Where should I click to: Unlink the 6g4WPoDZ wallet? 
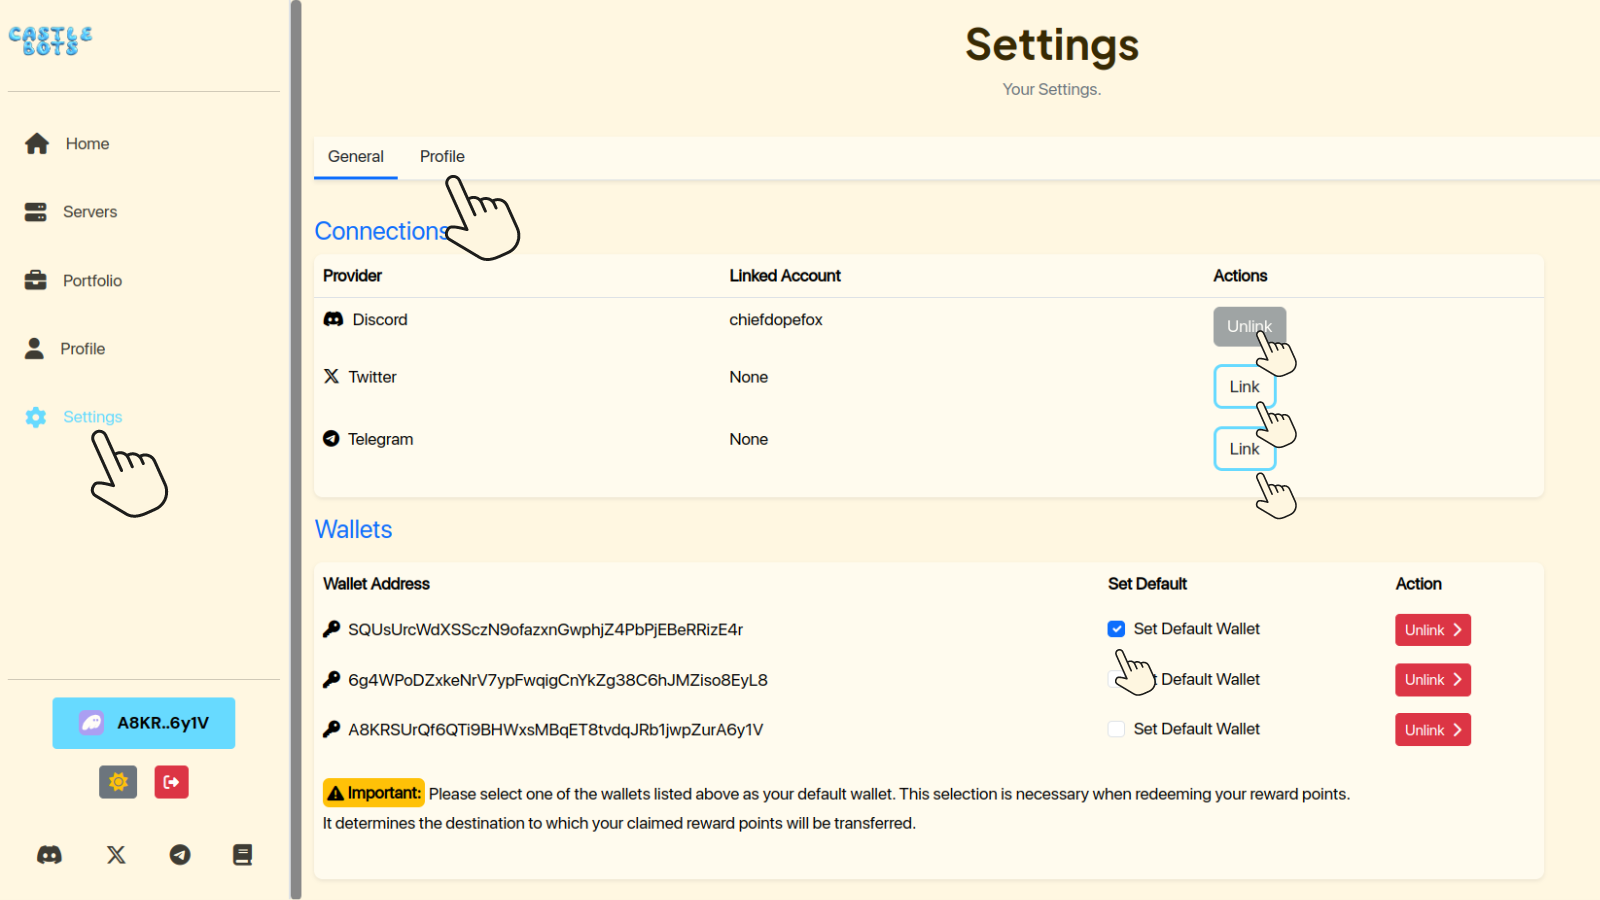(1432, 680)
